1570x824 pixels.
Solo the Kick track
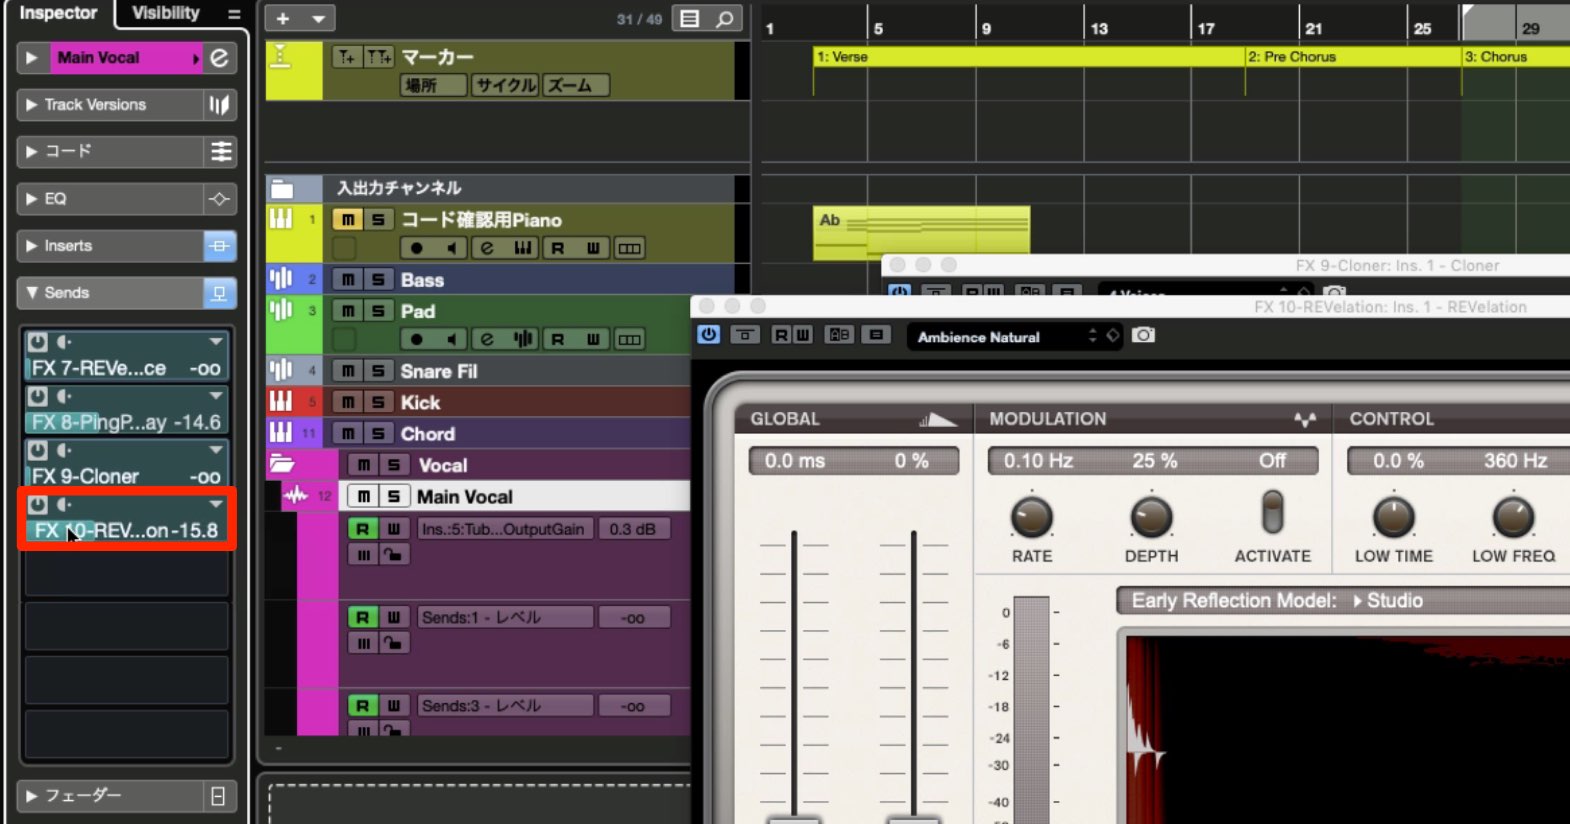[x=378, y=402]
